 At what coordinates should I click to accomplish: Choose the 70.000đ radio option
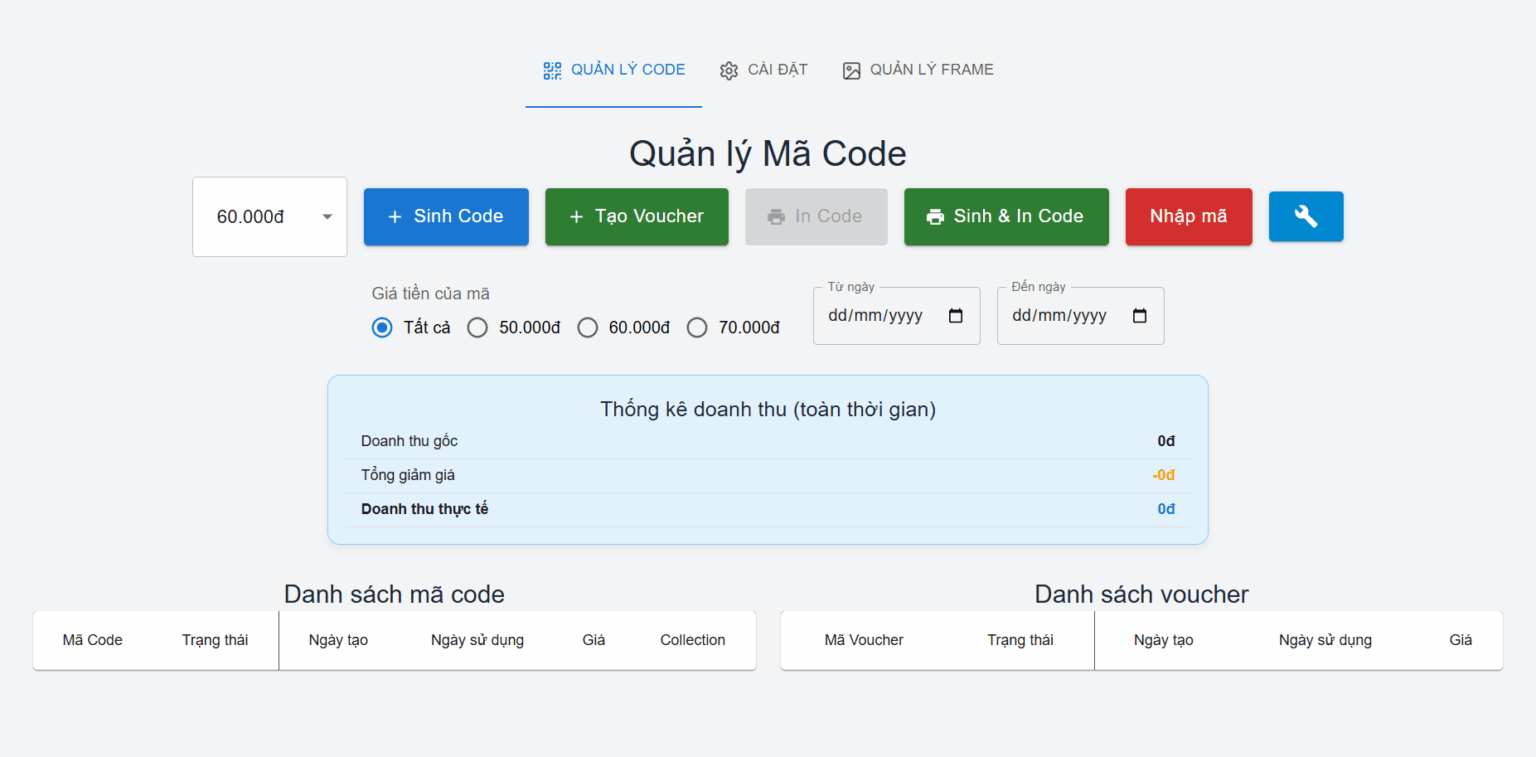coord(697,328)
